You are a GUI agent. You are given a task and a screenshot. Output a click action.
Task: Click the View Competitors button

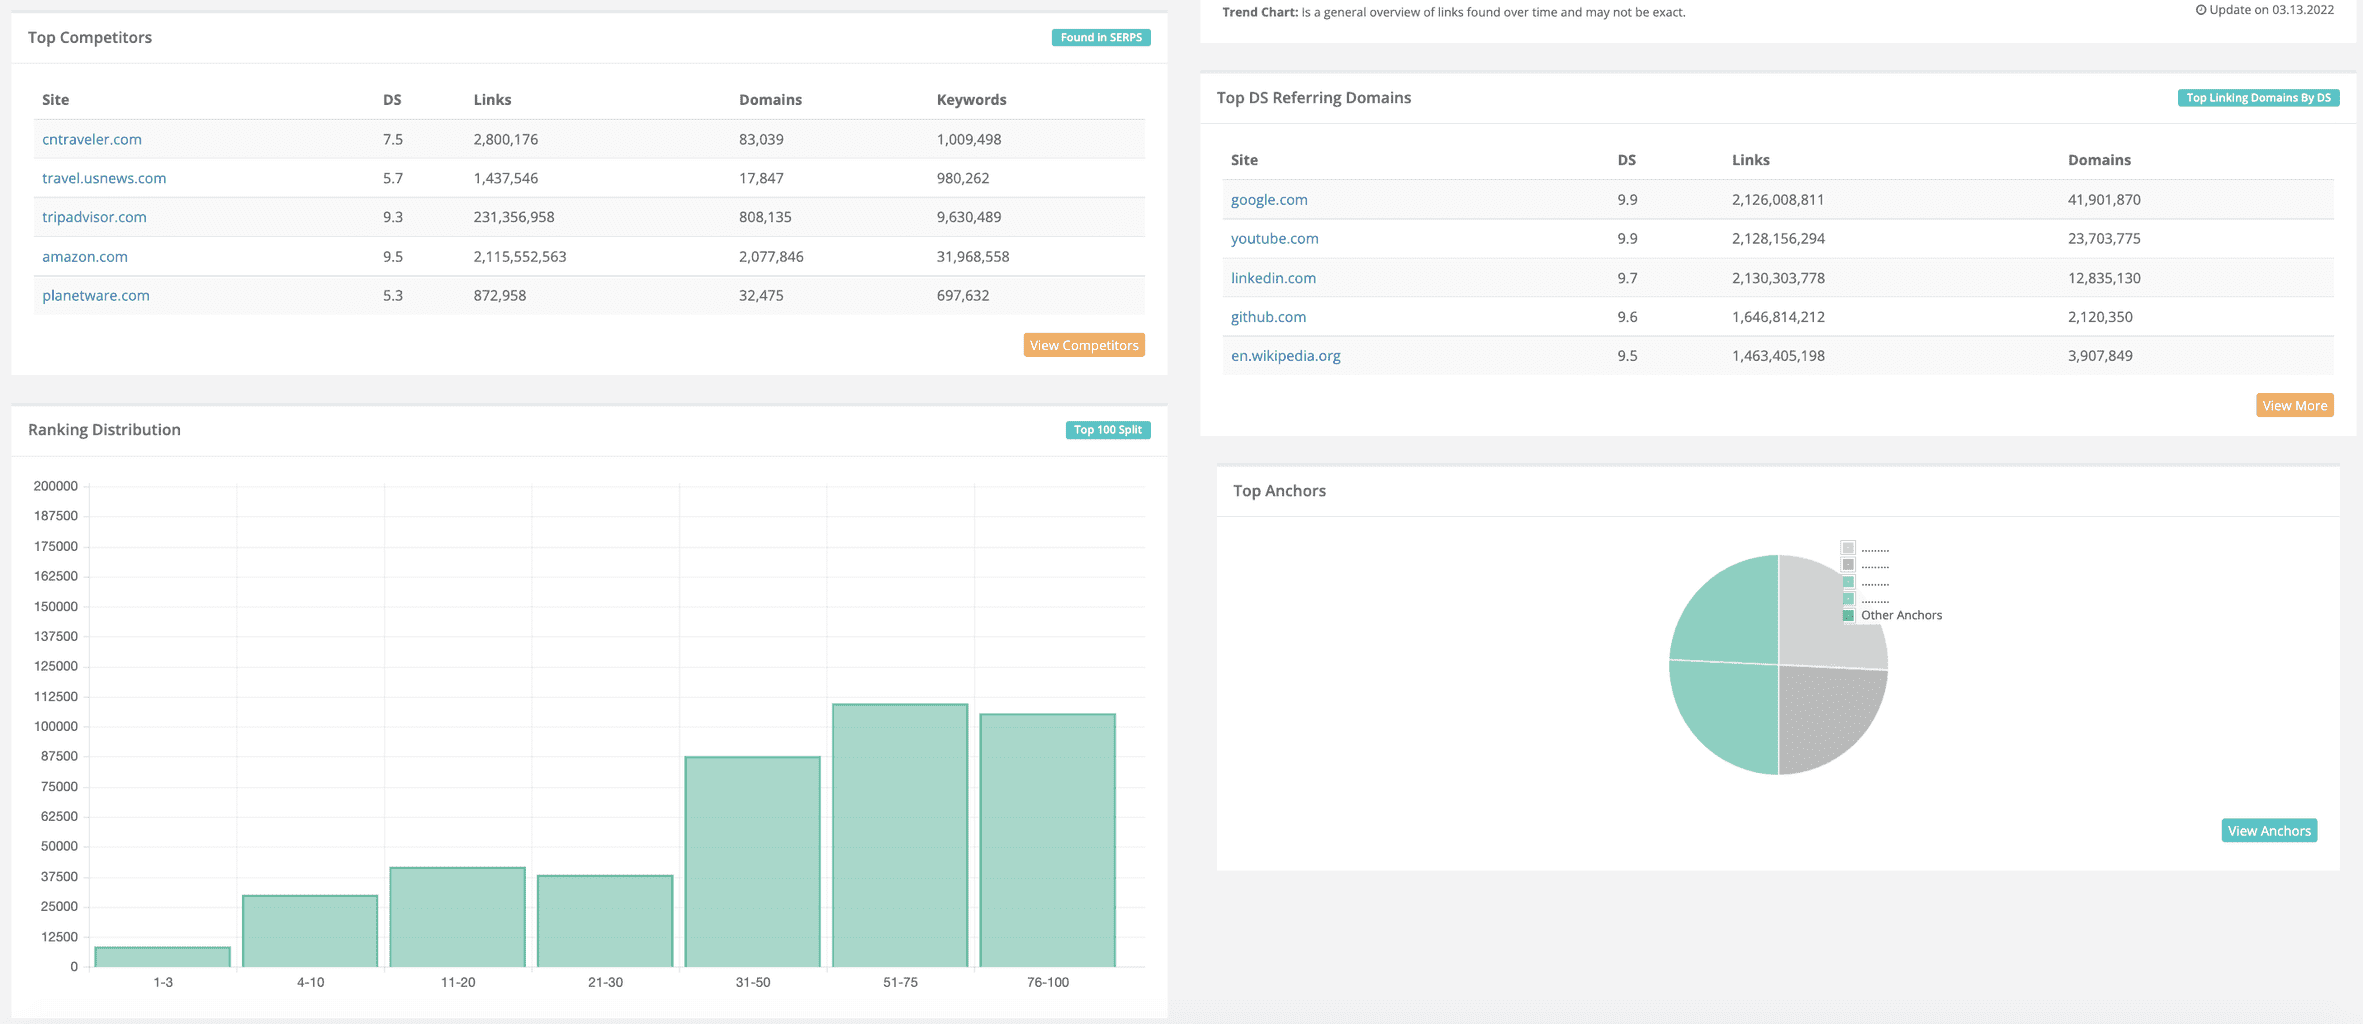pos(1084,345)
